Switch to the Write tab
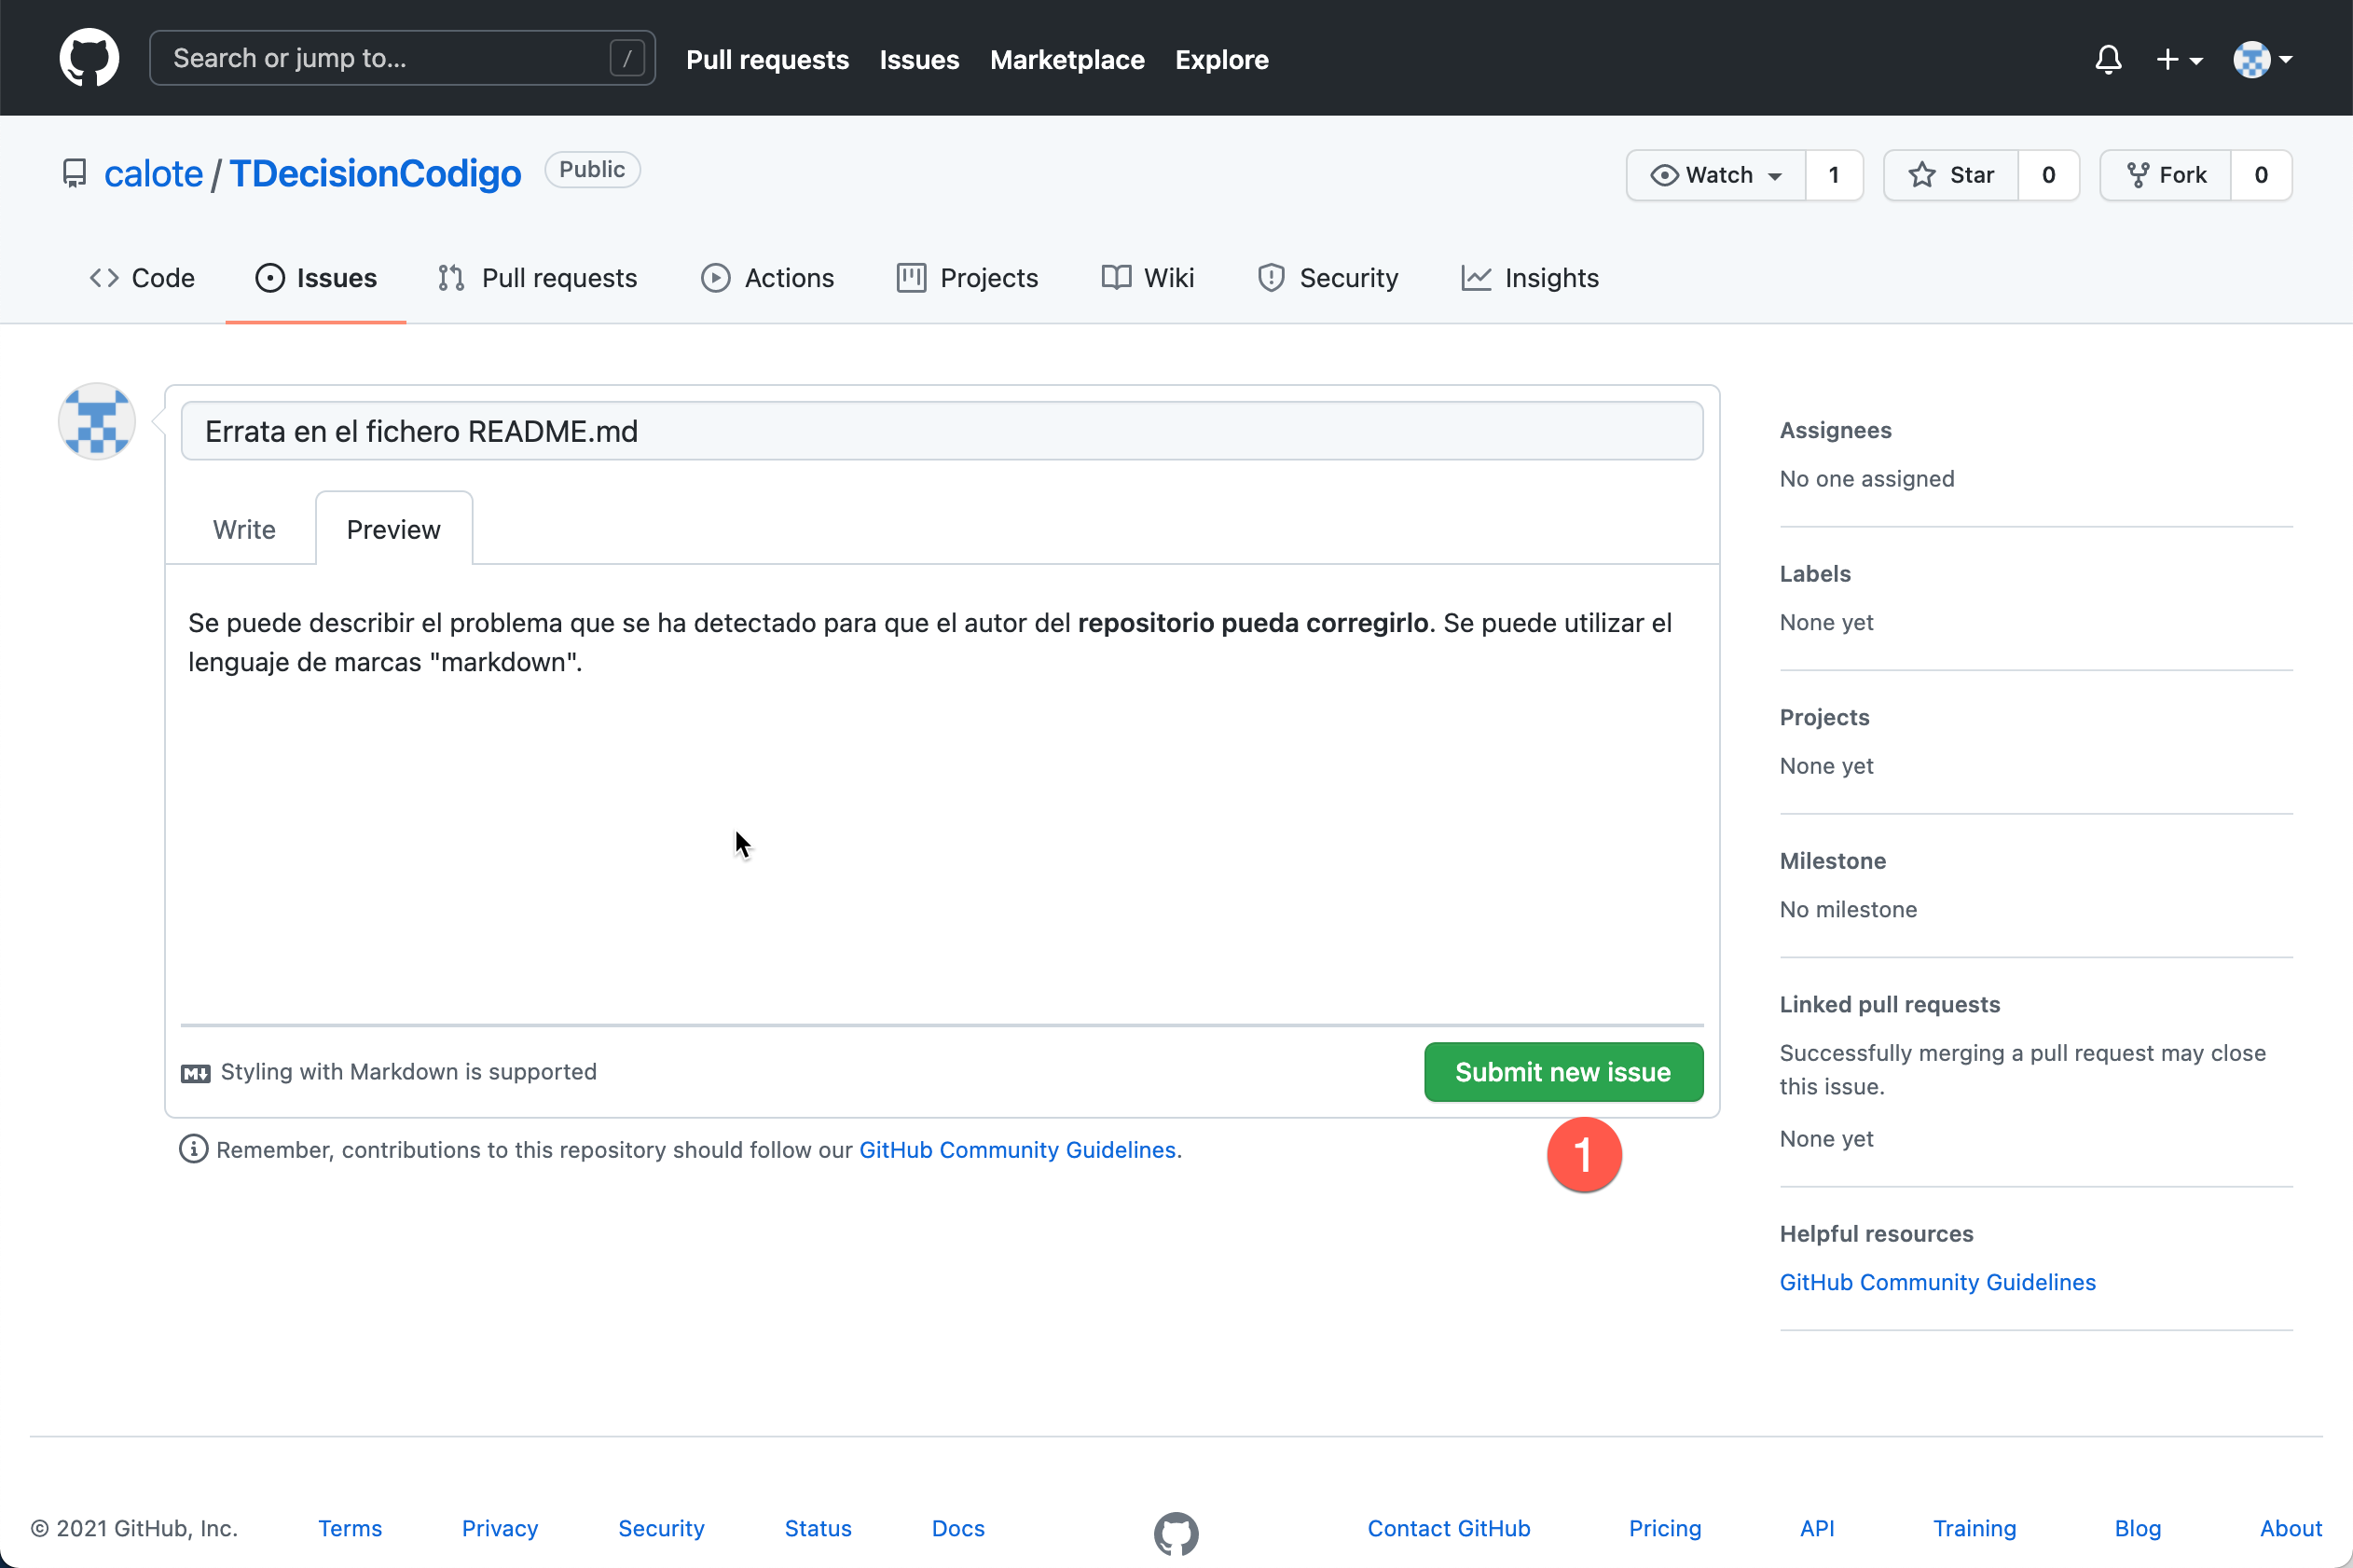 (x=244, y=529)
